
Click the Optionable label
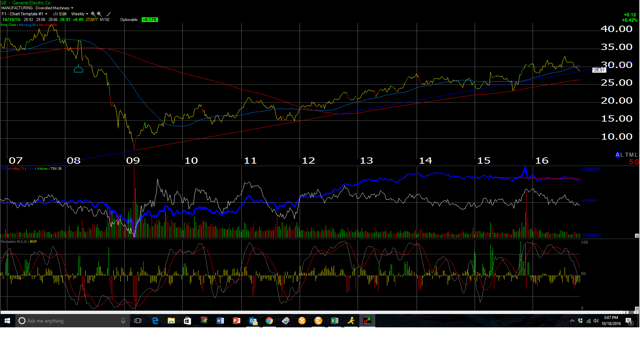coord(129,20)
